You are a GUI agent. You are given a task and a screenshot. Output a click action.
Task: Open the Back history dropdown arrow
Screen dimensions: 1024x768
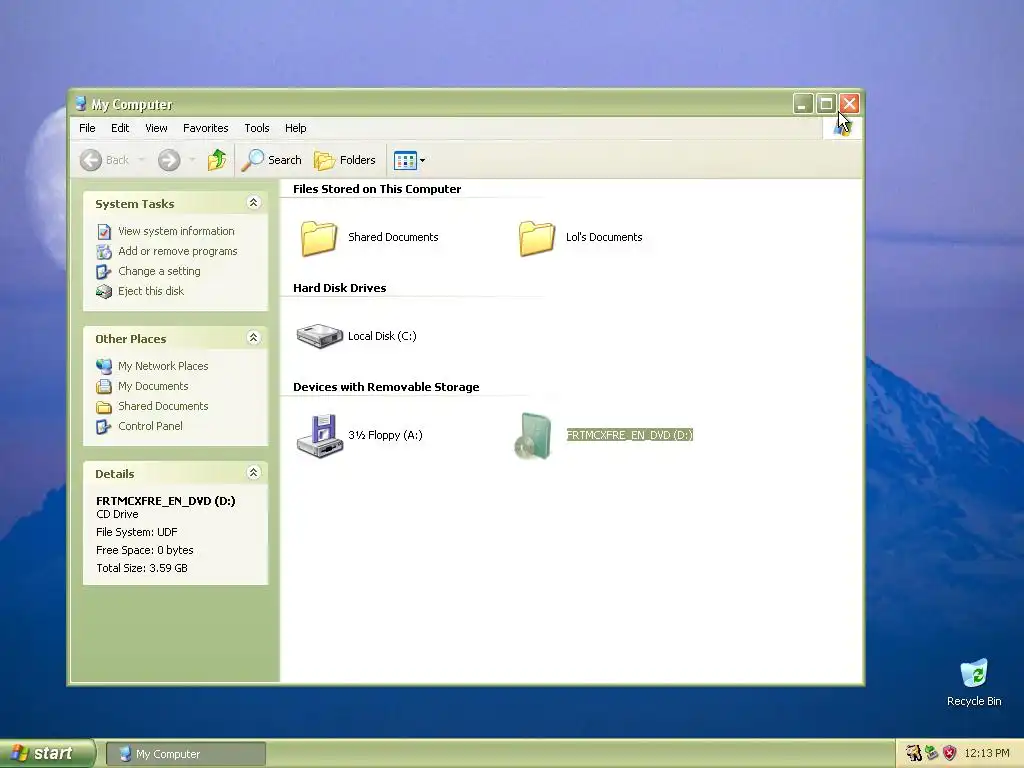[x=141, y=160]
